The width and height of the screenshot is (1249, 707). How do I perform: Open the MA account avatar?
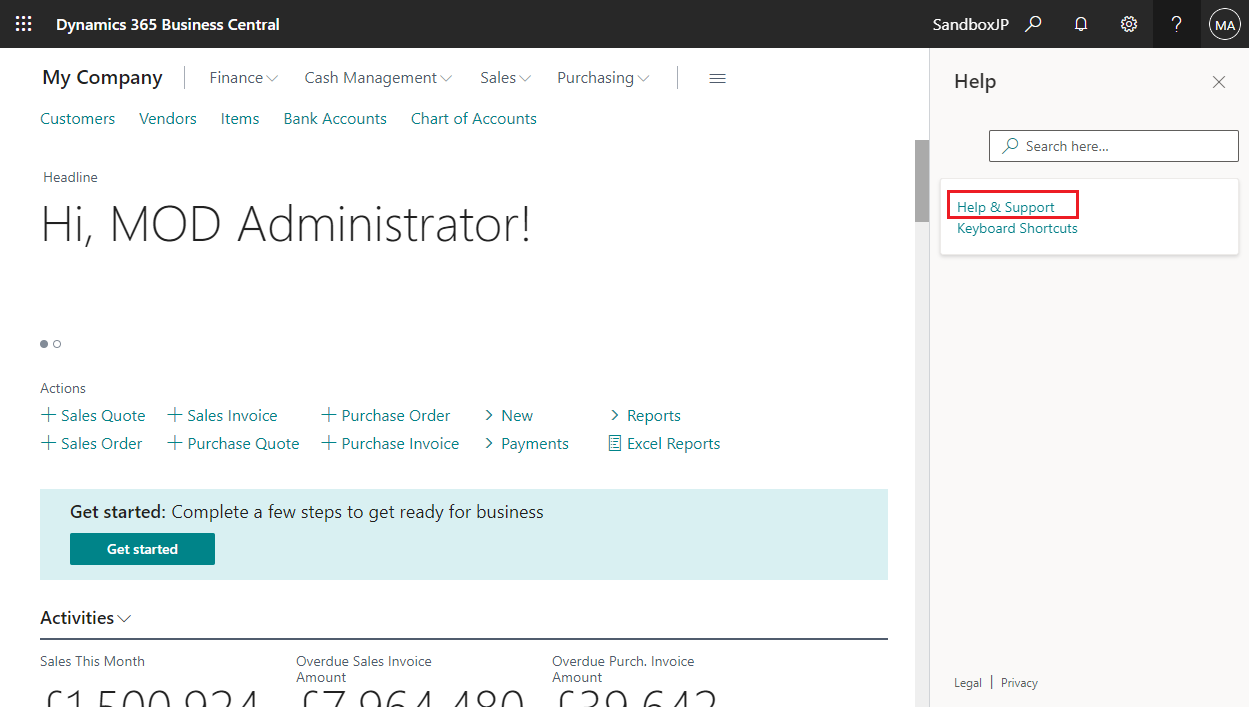1224,23
